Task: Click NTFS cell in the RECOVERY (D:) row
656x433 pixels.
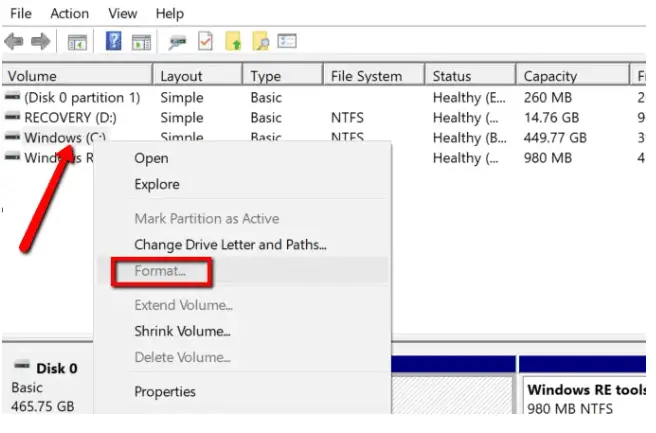Action: (x=347, y=118)
